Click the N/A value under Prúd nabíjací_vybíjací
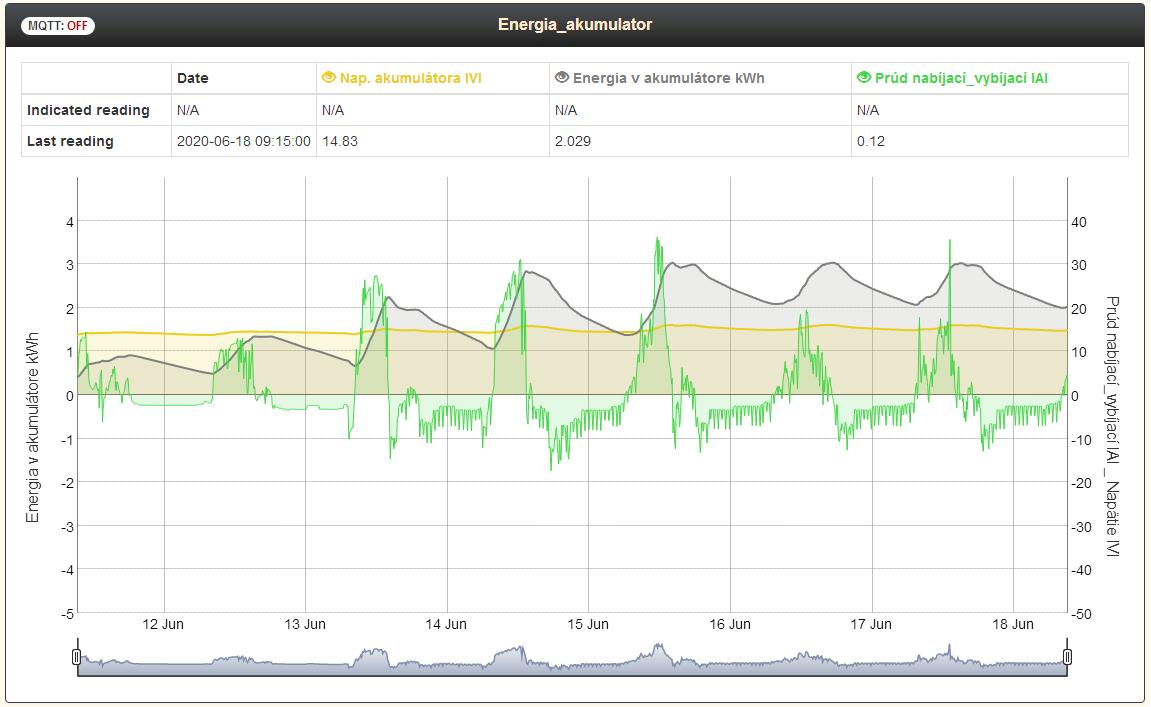 click(868, 110)
